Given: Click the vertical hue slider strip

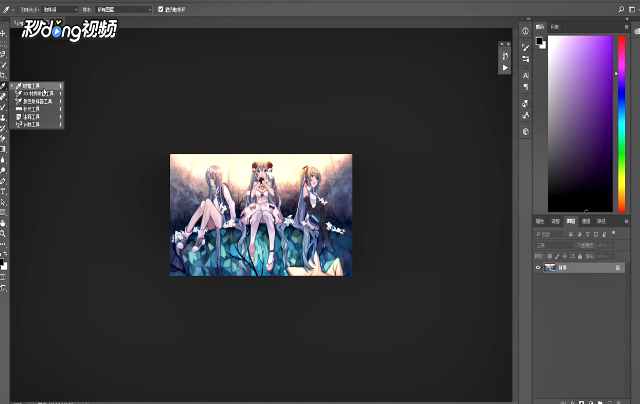Looking at the screenshot, I should click(621, 124).
